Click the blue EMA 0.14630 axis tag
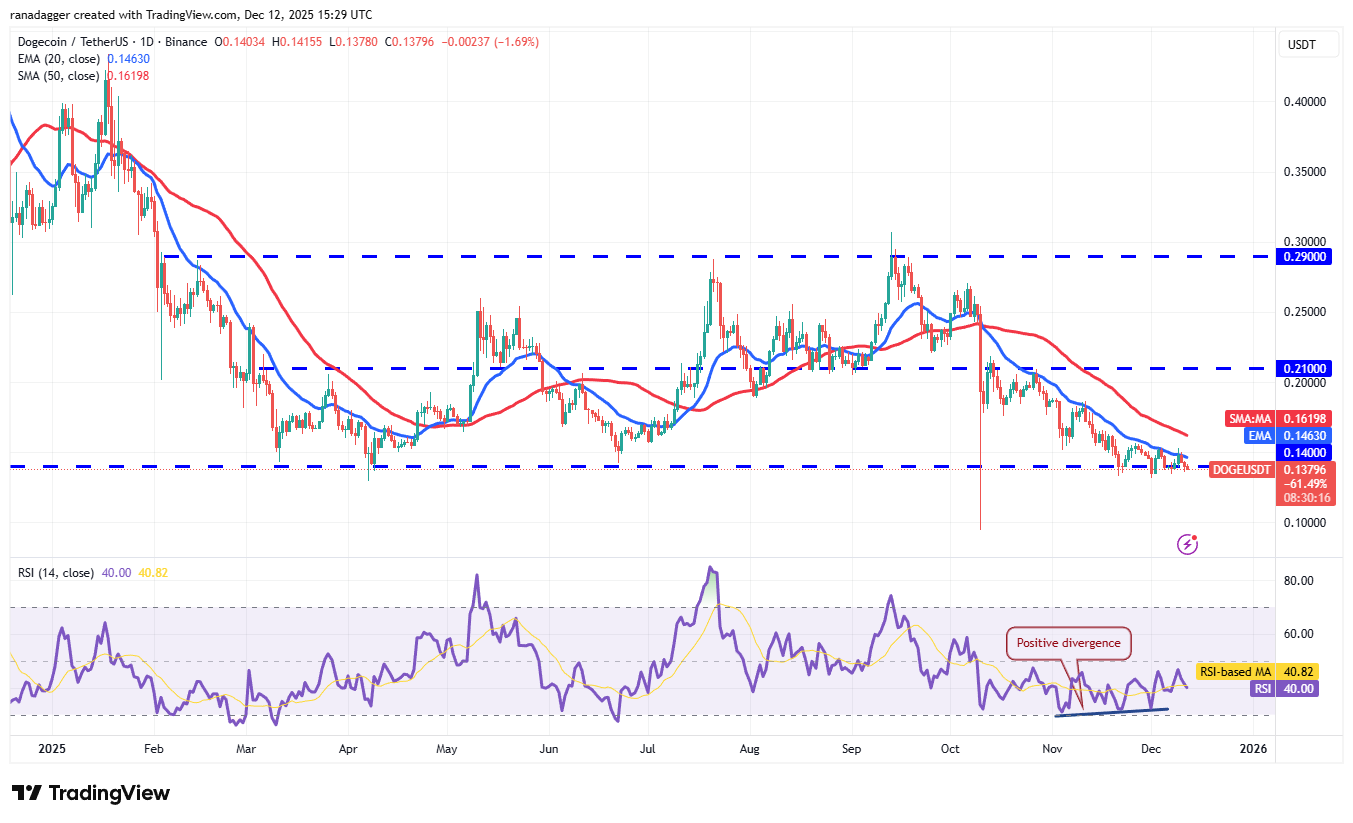This screenshot has width=1353, height=823. (x=1259, y=436)
